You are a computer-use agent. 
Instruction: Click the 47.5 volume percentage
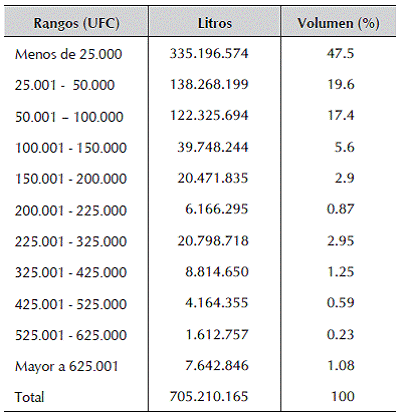point(340,53)
